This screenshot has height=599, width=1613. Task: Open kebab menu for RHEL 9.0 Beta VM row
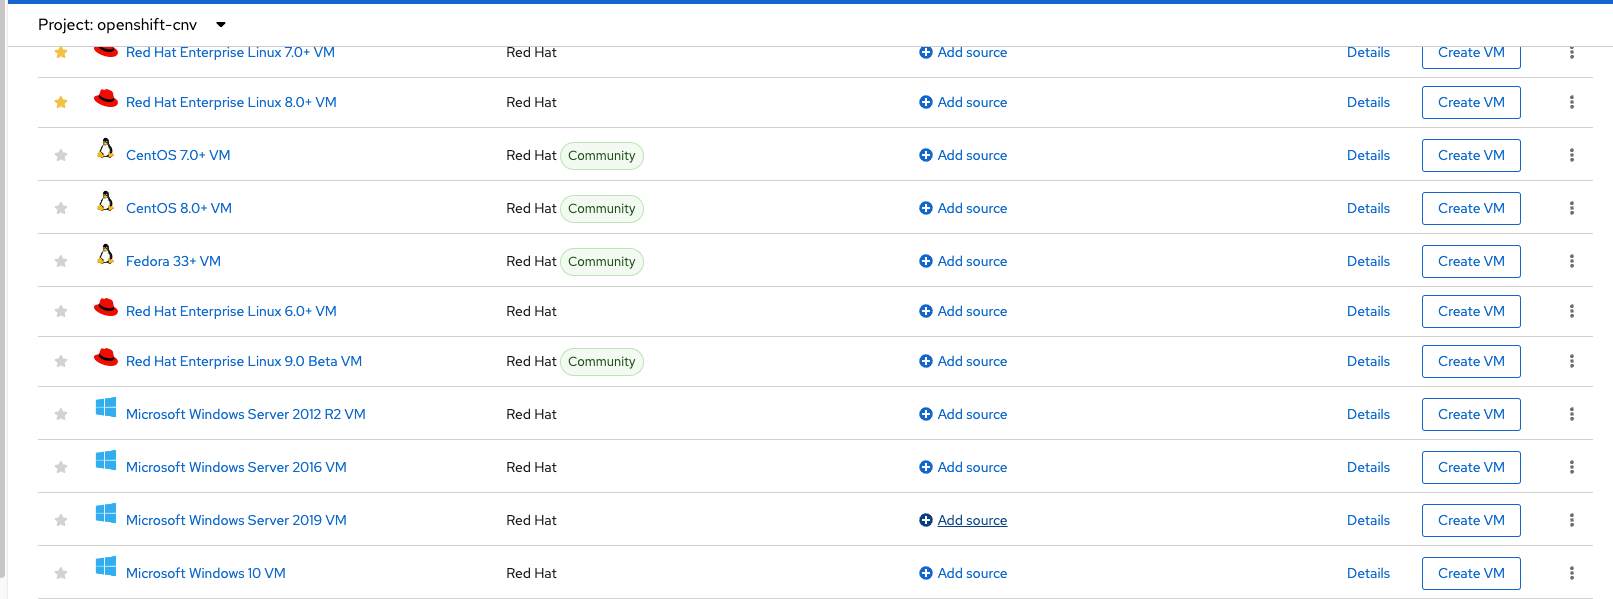1572,361
